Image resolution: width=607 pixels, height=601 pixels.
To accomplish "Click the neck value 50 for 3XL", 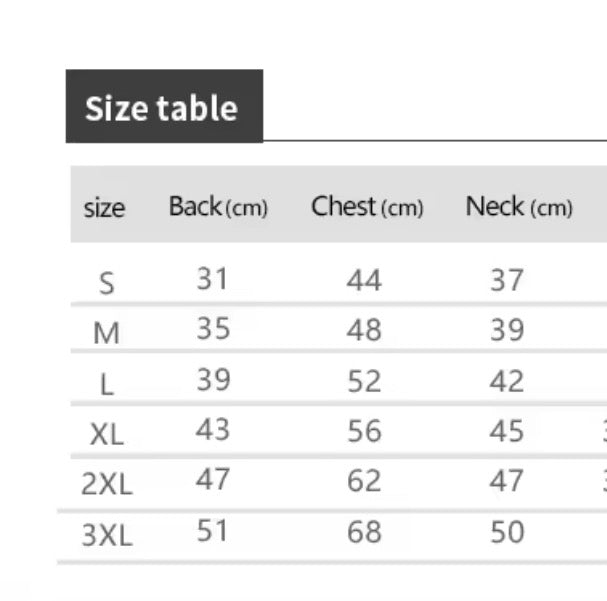I will (x=507, y=532).
